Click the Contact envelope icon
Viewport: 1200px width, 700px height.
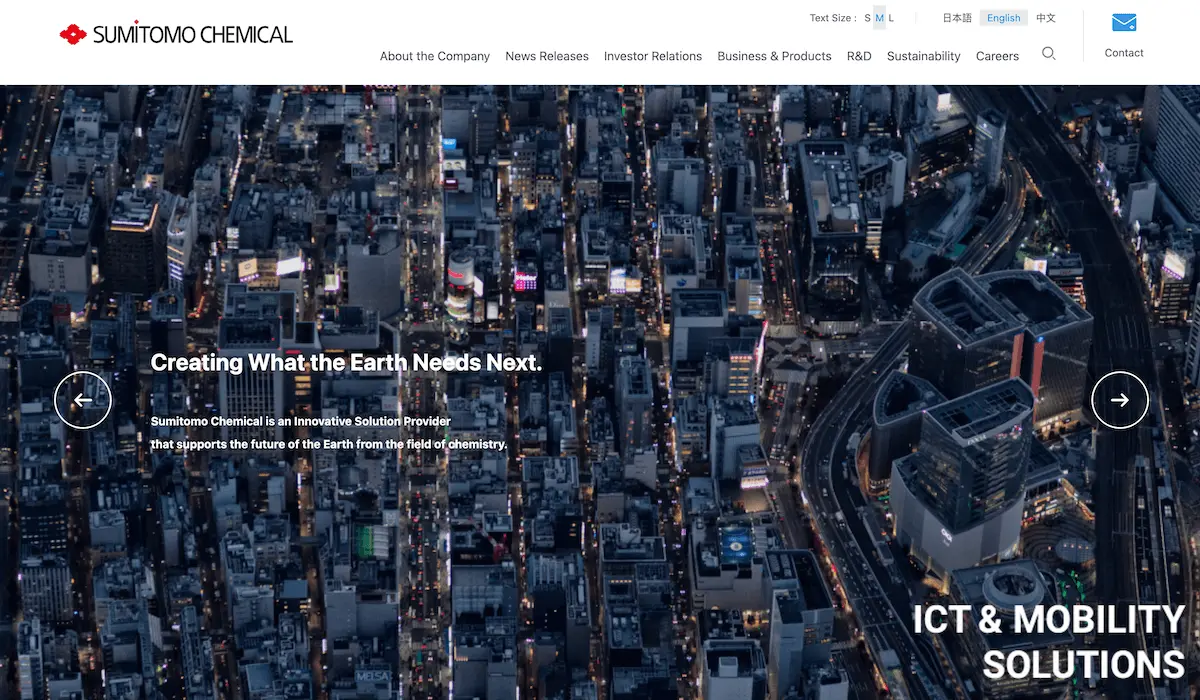pos(1124,23)
